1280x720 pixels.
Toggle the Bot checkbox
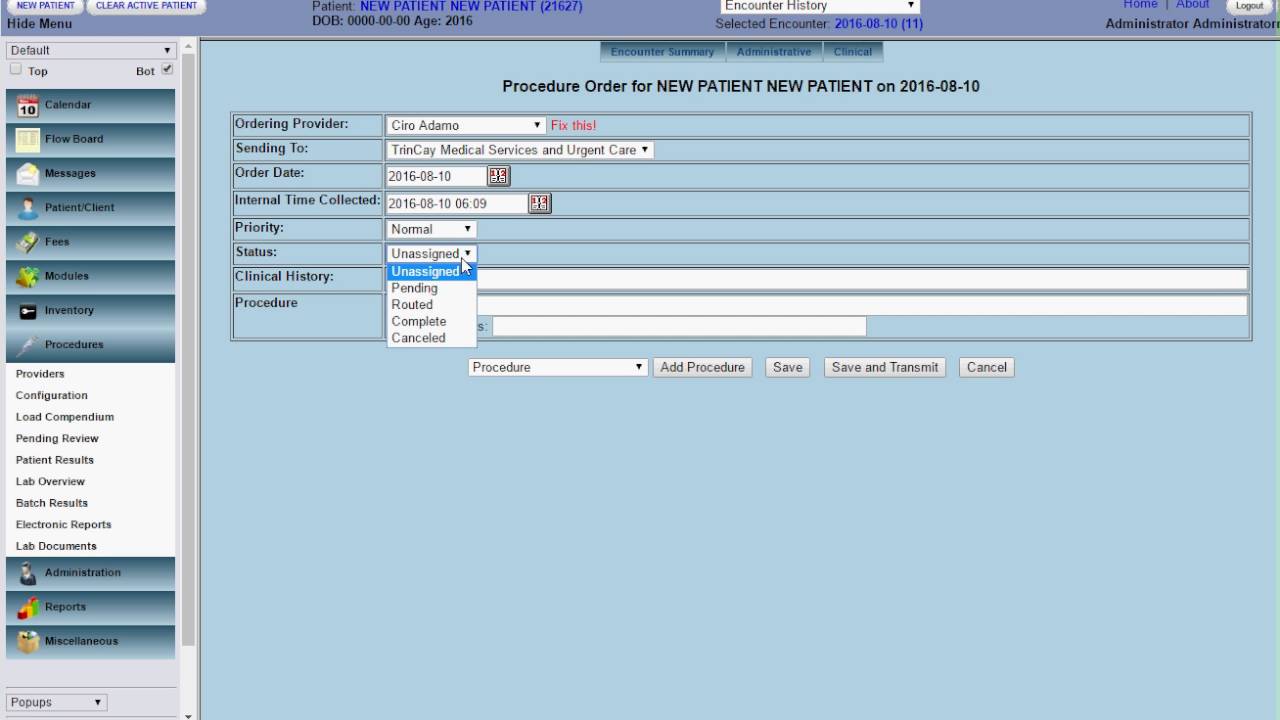point(167,70)
